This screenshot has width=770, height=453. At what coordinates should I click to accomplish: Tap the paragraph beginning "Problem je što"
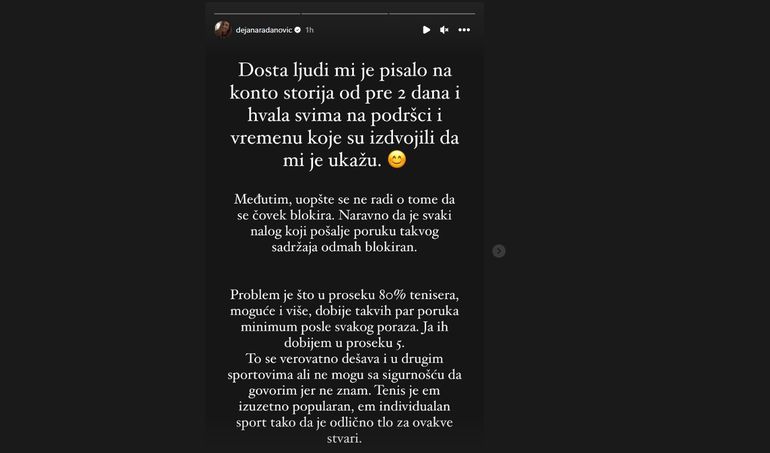(345, 319)
